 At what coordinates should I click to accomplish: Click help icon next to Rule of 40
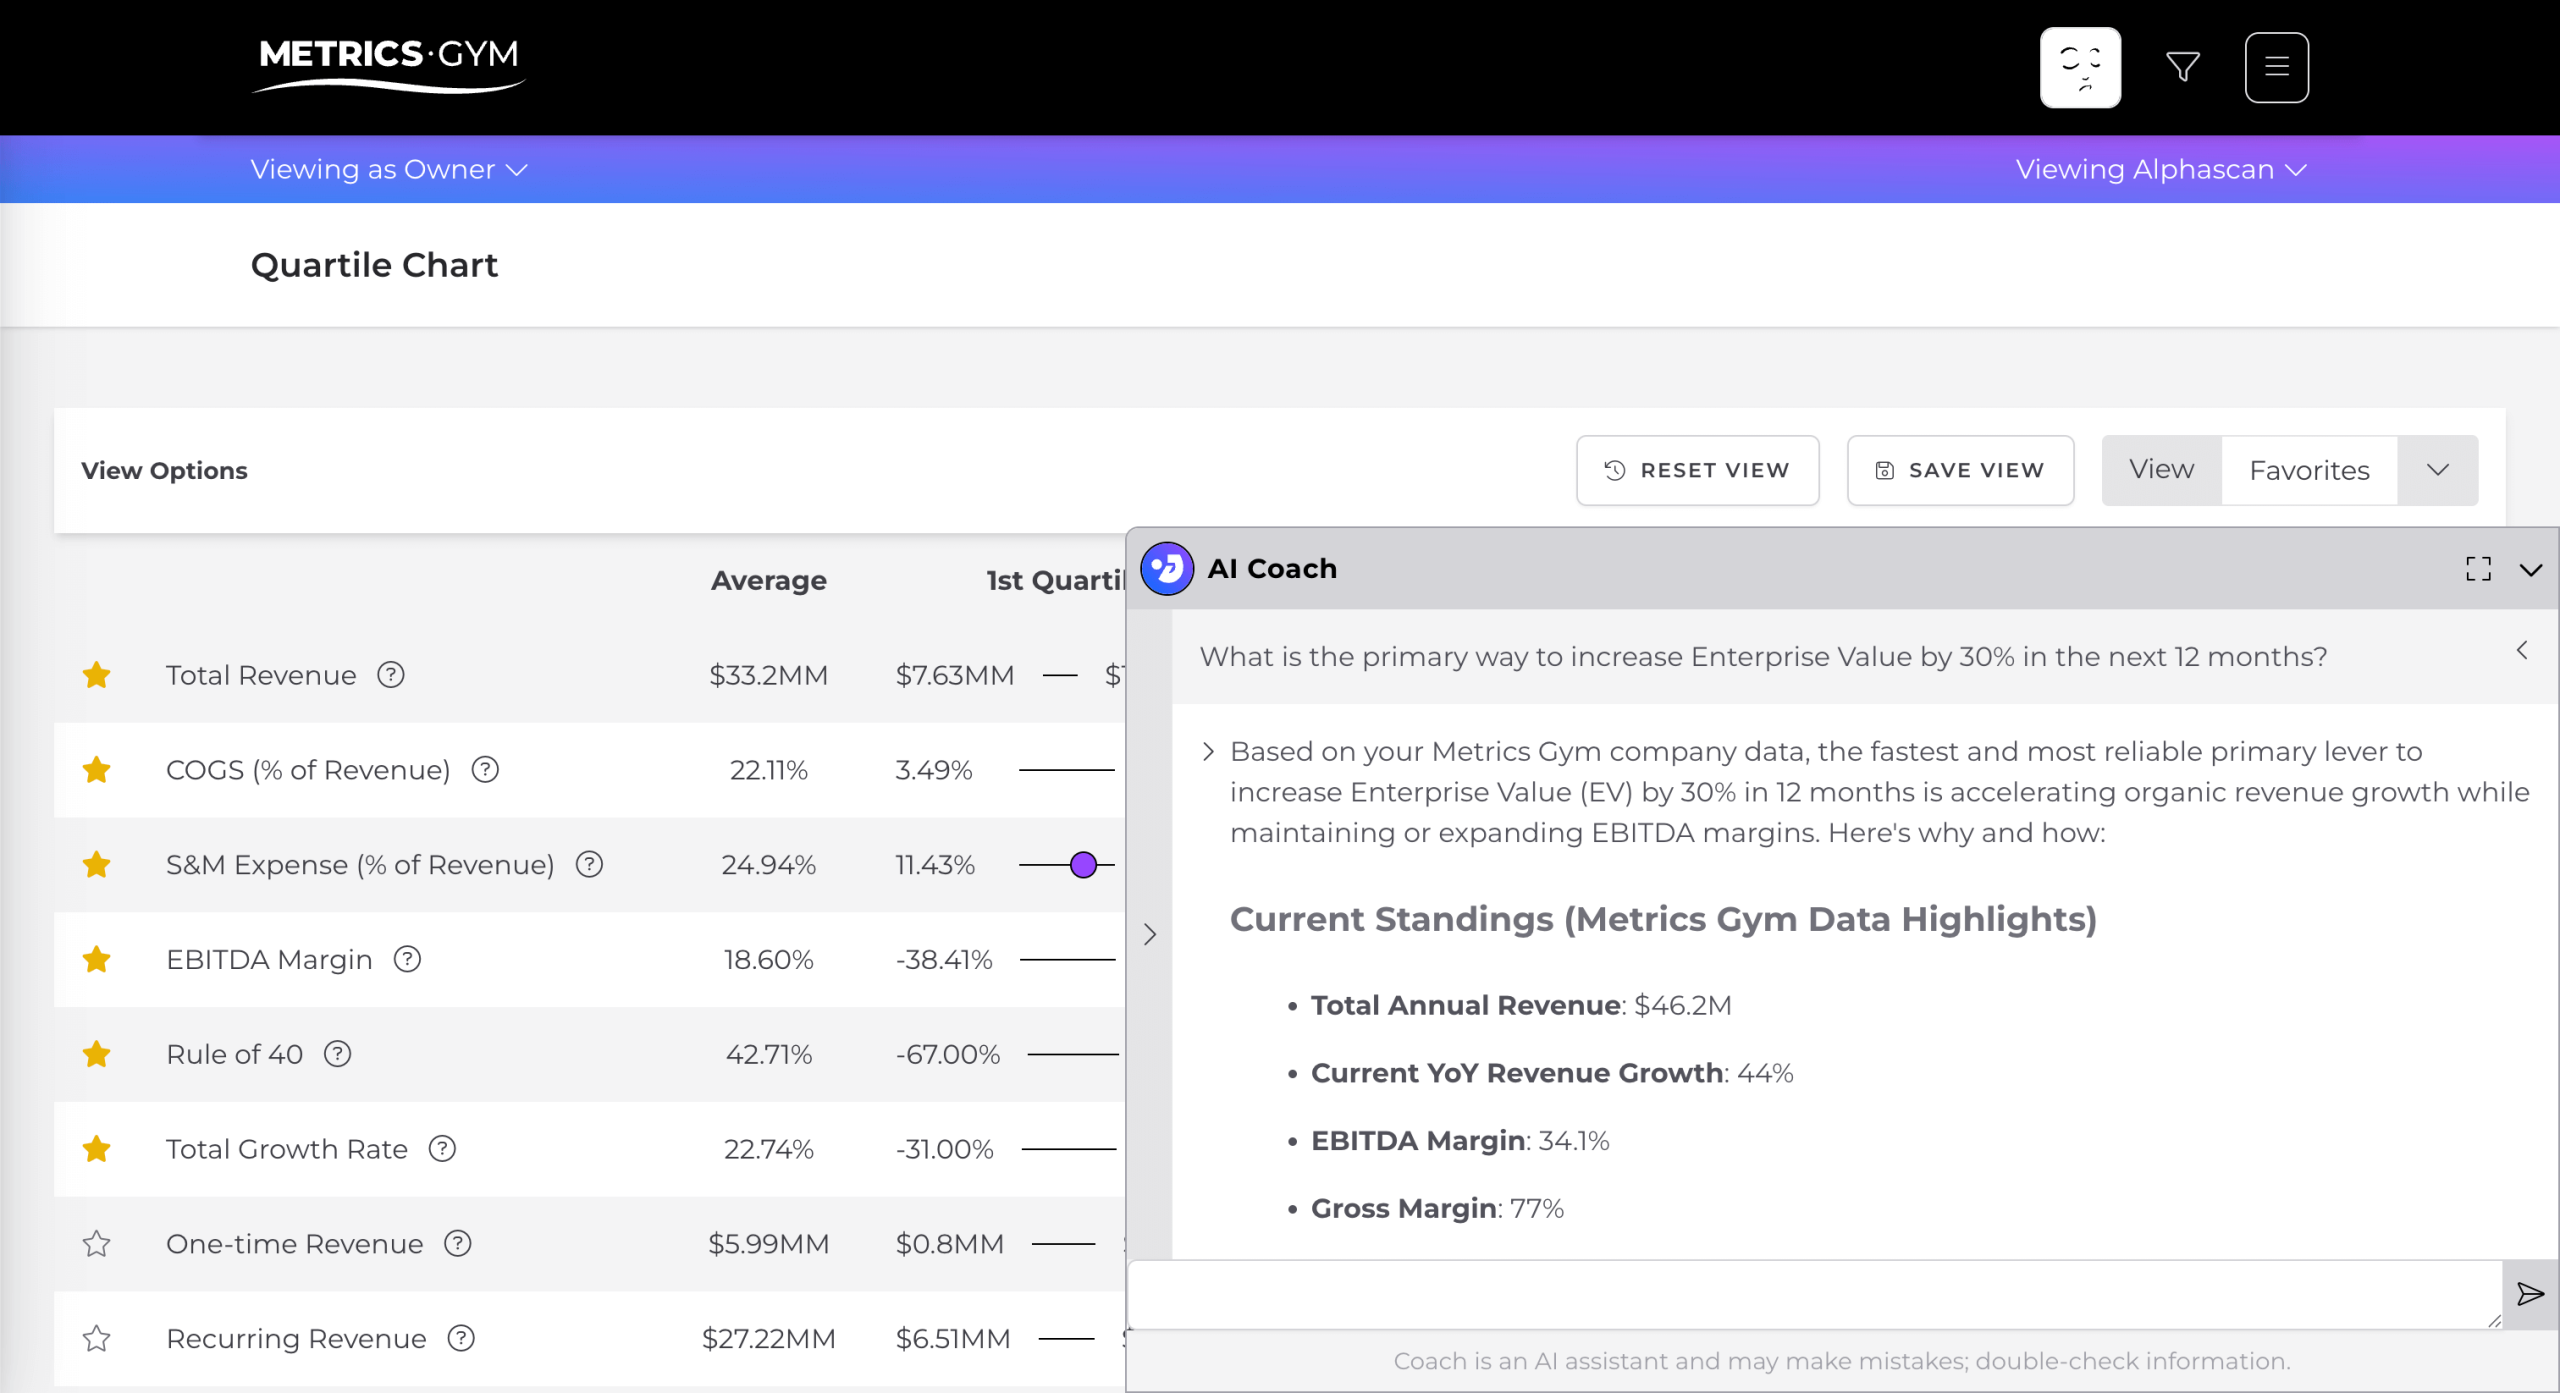click(x=338, y=1054)
